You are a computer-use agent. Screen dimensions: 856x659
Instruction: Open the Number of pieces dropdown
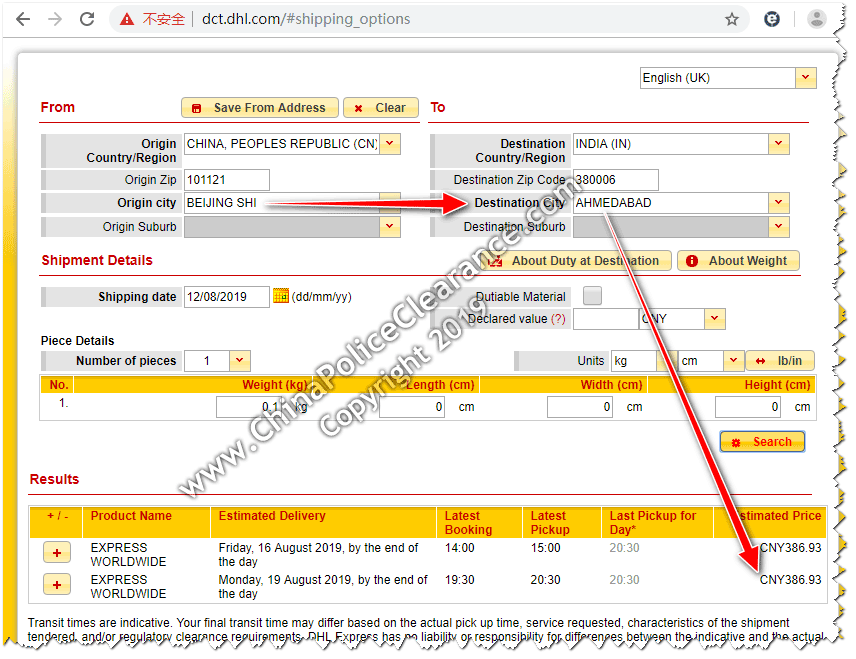point(240,361)
